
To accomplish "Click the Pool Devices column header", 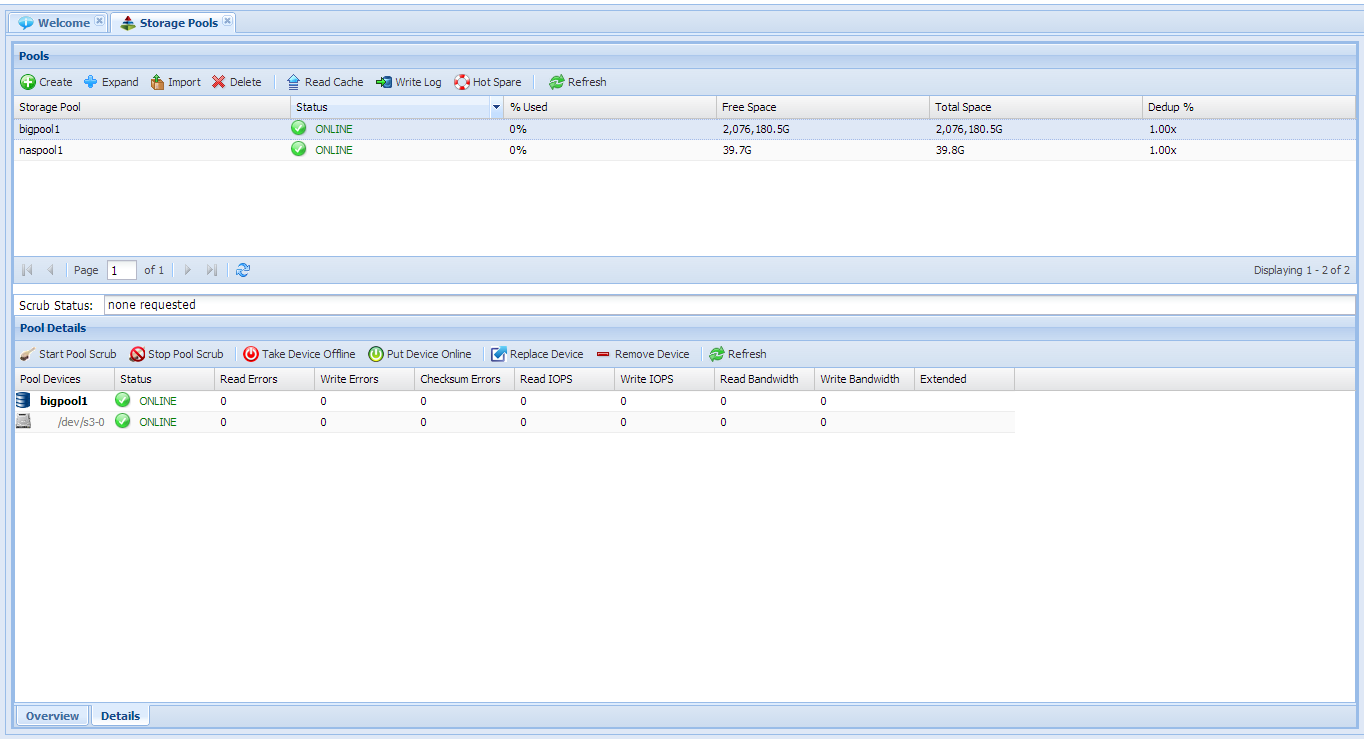I will click(x=65, y=379).
